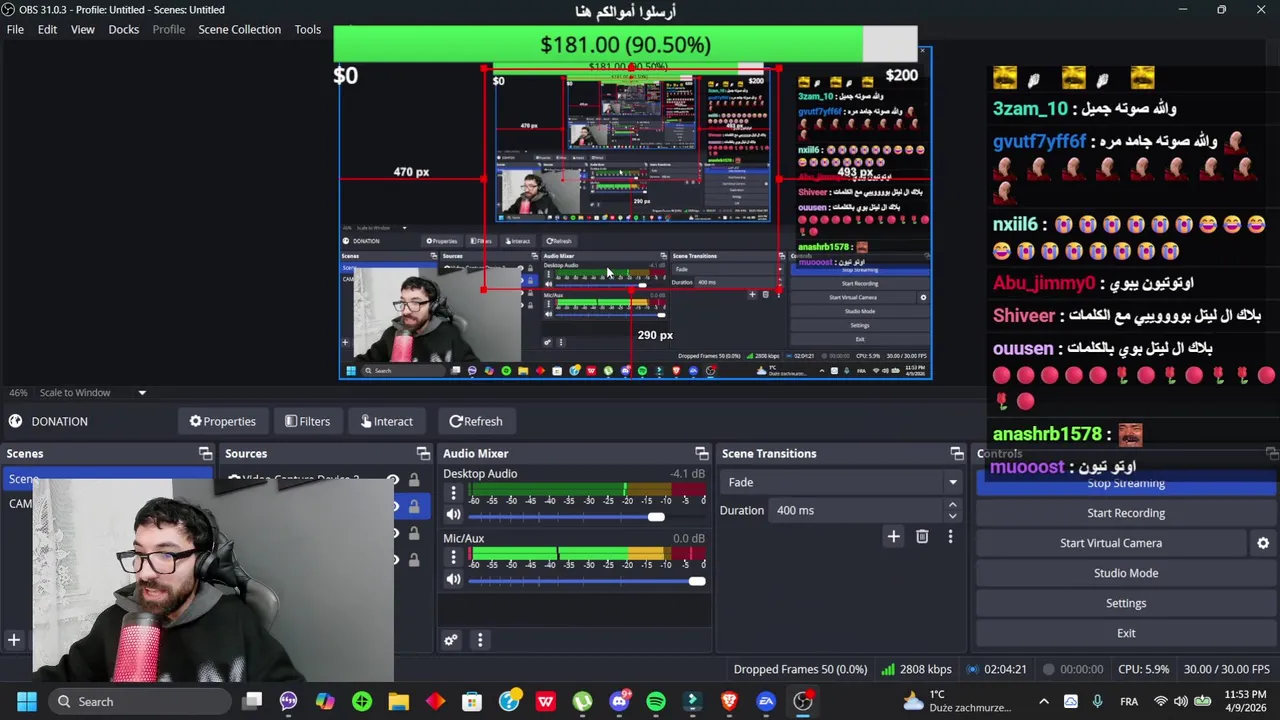This screenshot has width=1280, height=720.
Task: Remove transition with trash icon
Action: (922, 537)
